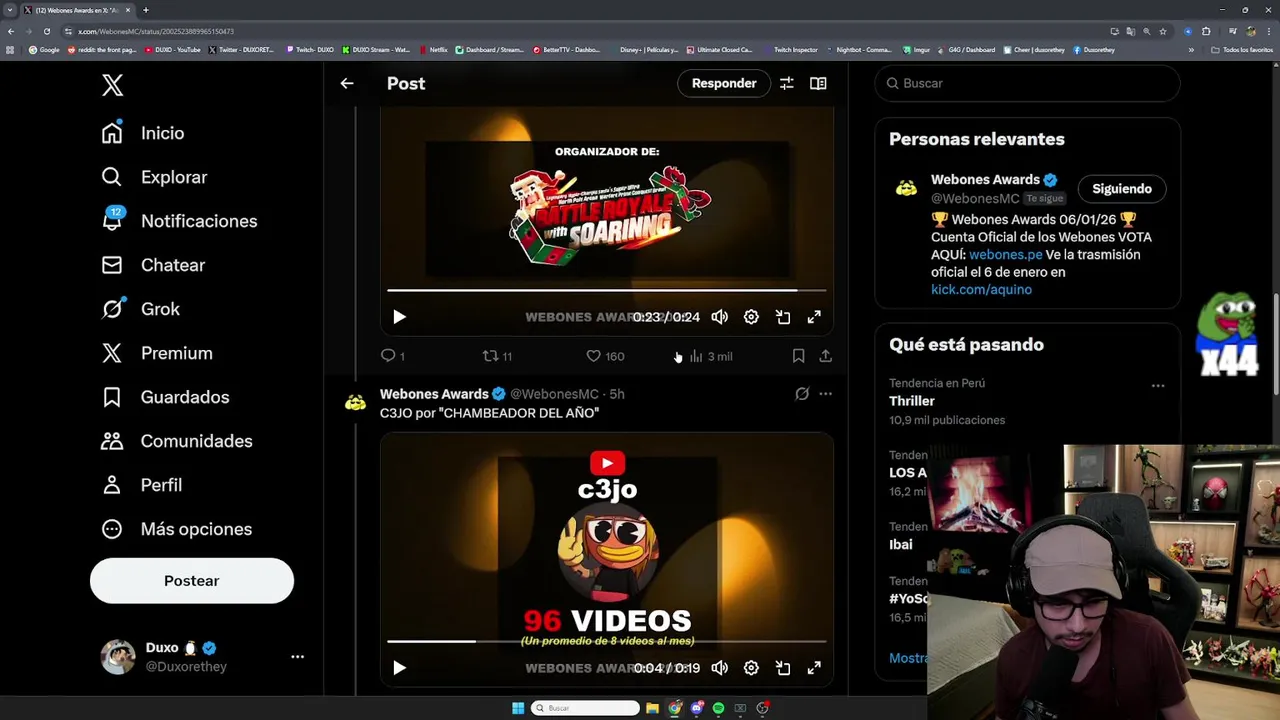The width and height of the screenshot is (1280, 720).
Task: Go back using the Post arrow
Action: [x=347, y=83]
